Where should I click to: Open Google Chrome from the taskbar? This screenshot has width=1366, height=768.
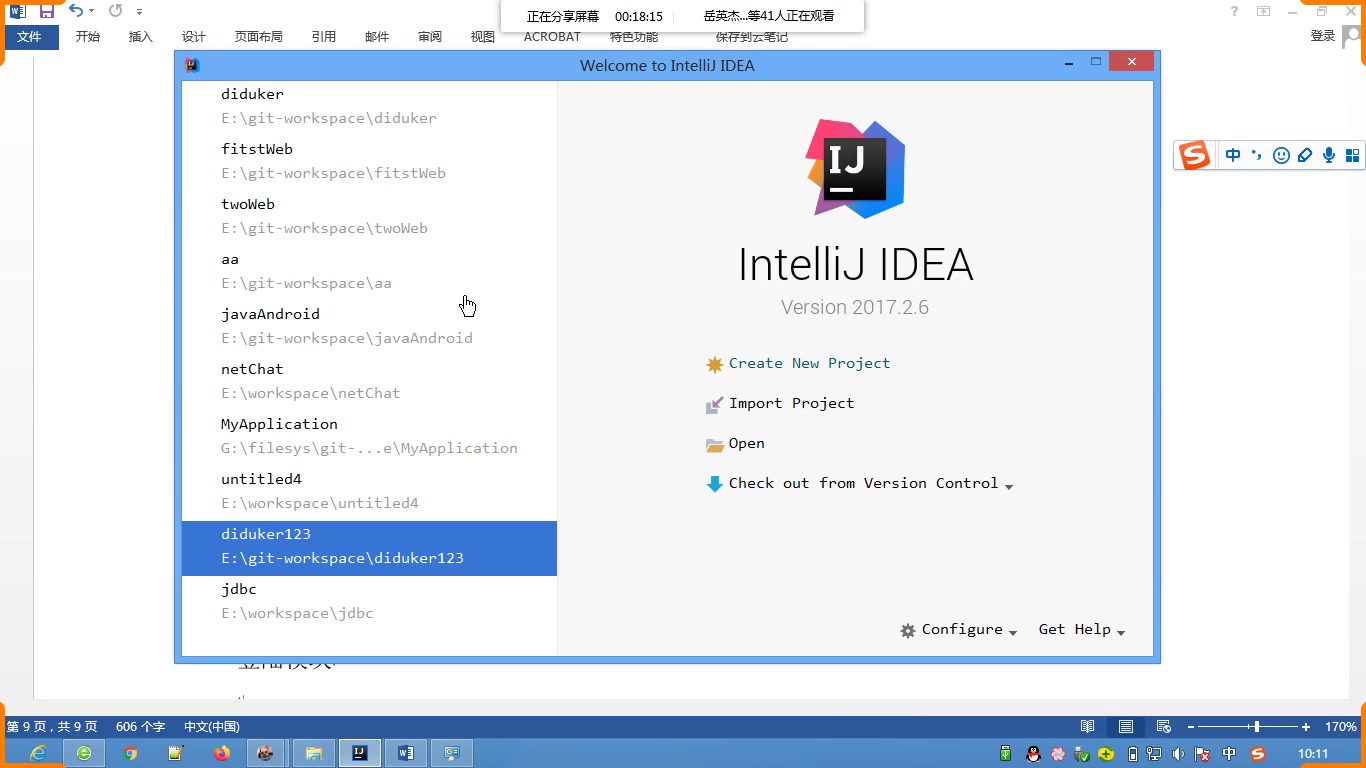pyautogui.click(x=131, y=753)
